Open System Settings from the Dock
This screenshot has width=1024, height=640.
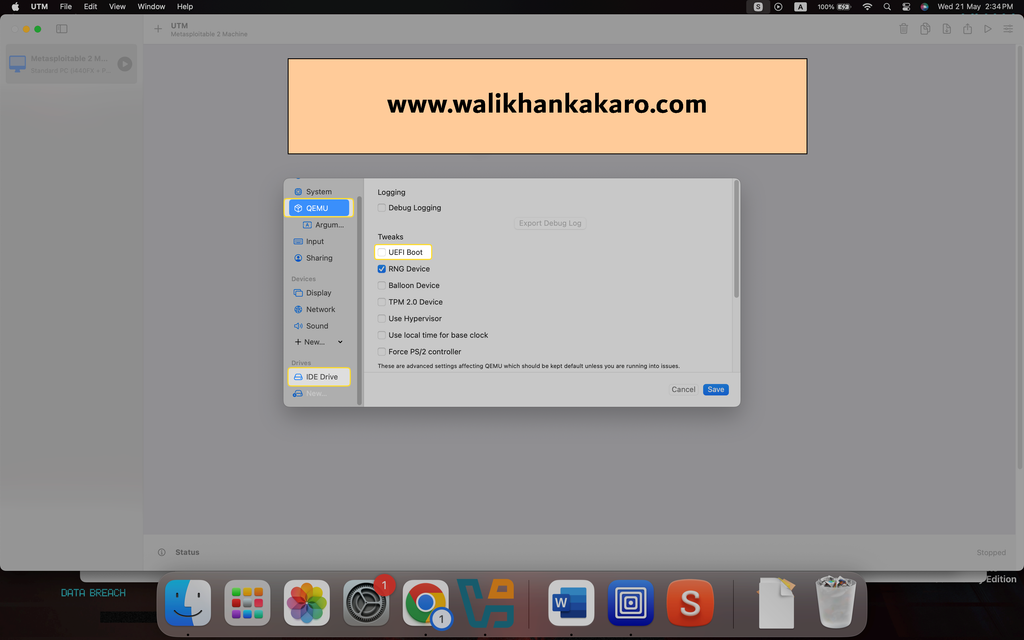tap(366, 603)
